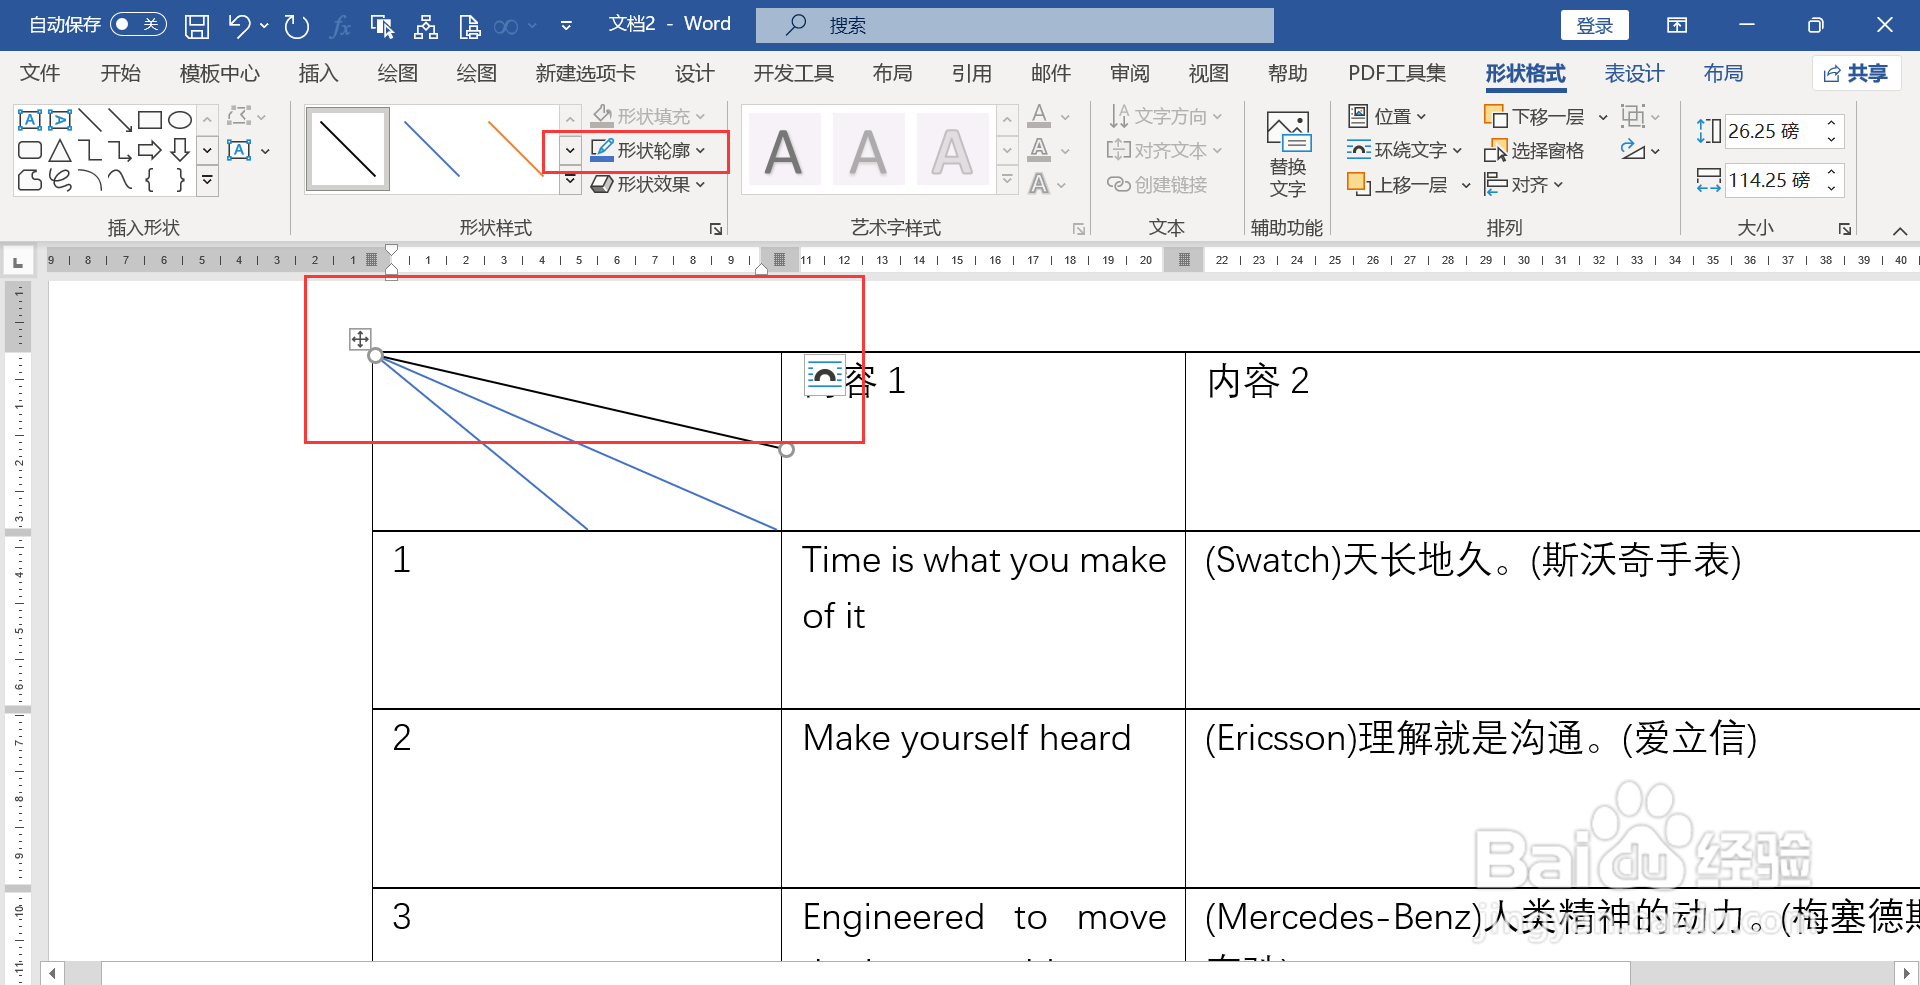The width and height of the screenshot is (1920, 985).
Task: Select the rounded rectangle shape
Action: (30, 150)
